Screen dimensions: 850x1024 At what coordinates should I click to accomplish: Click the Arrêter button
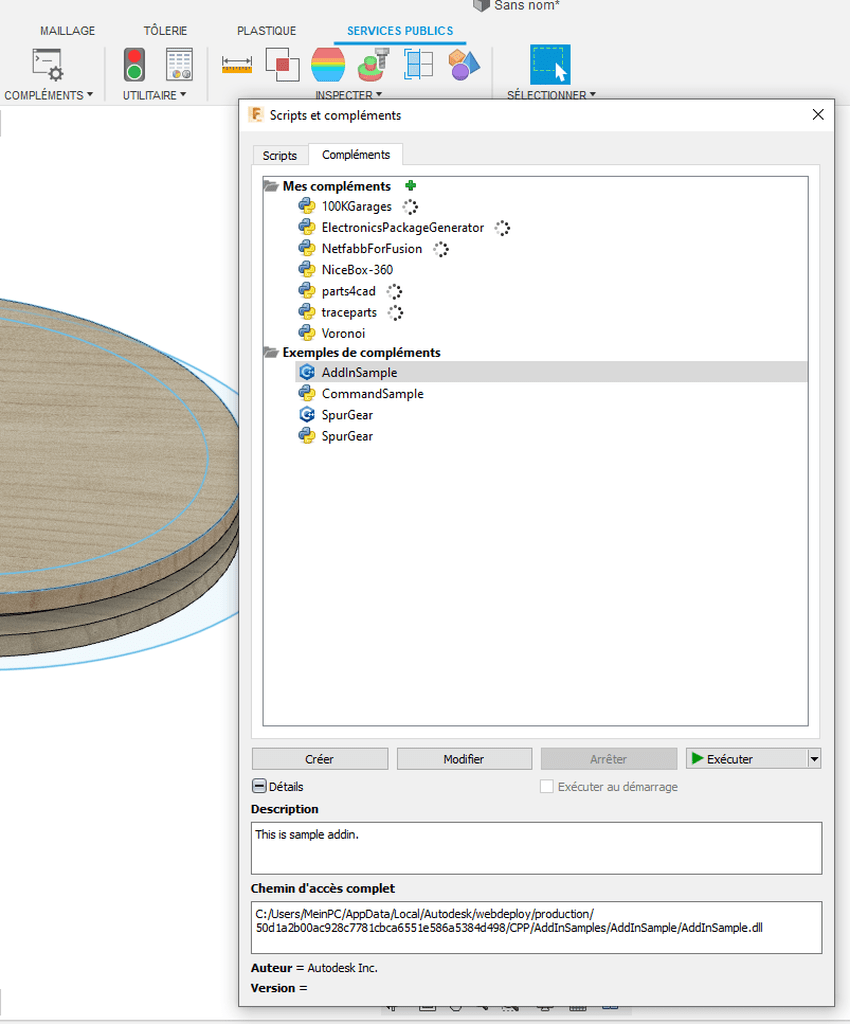click(608, 759)
